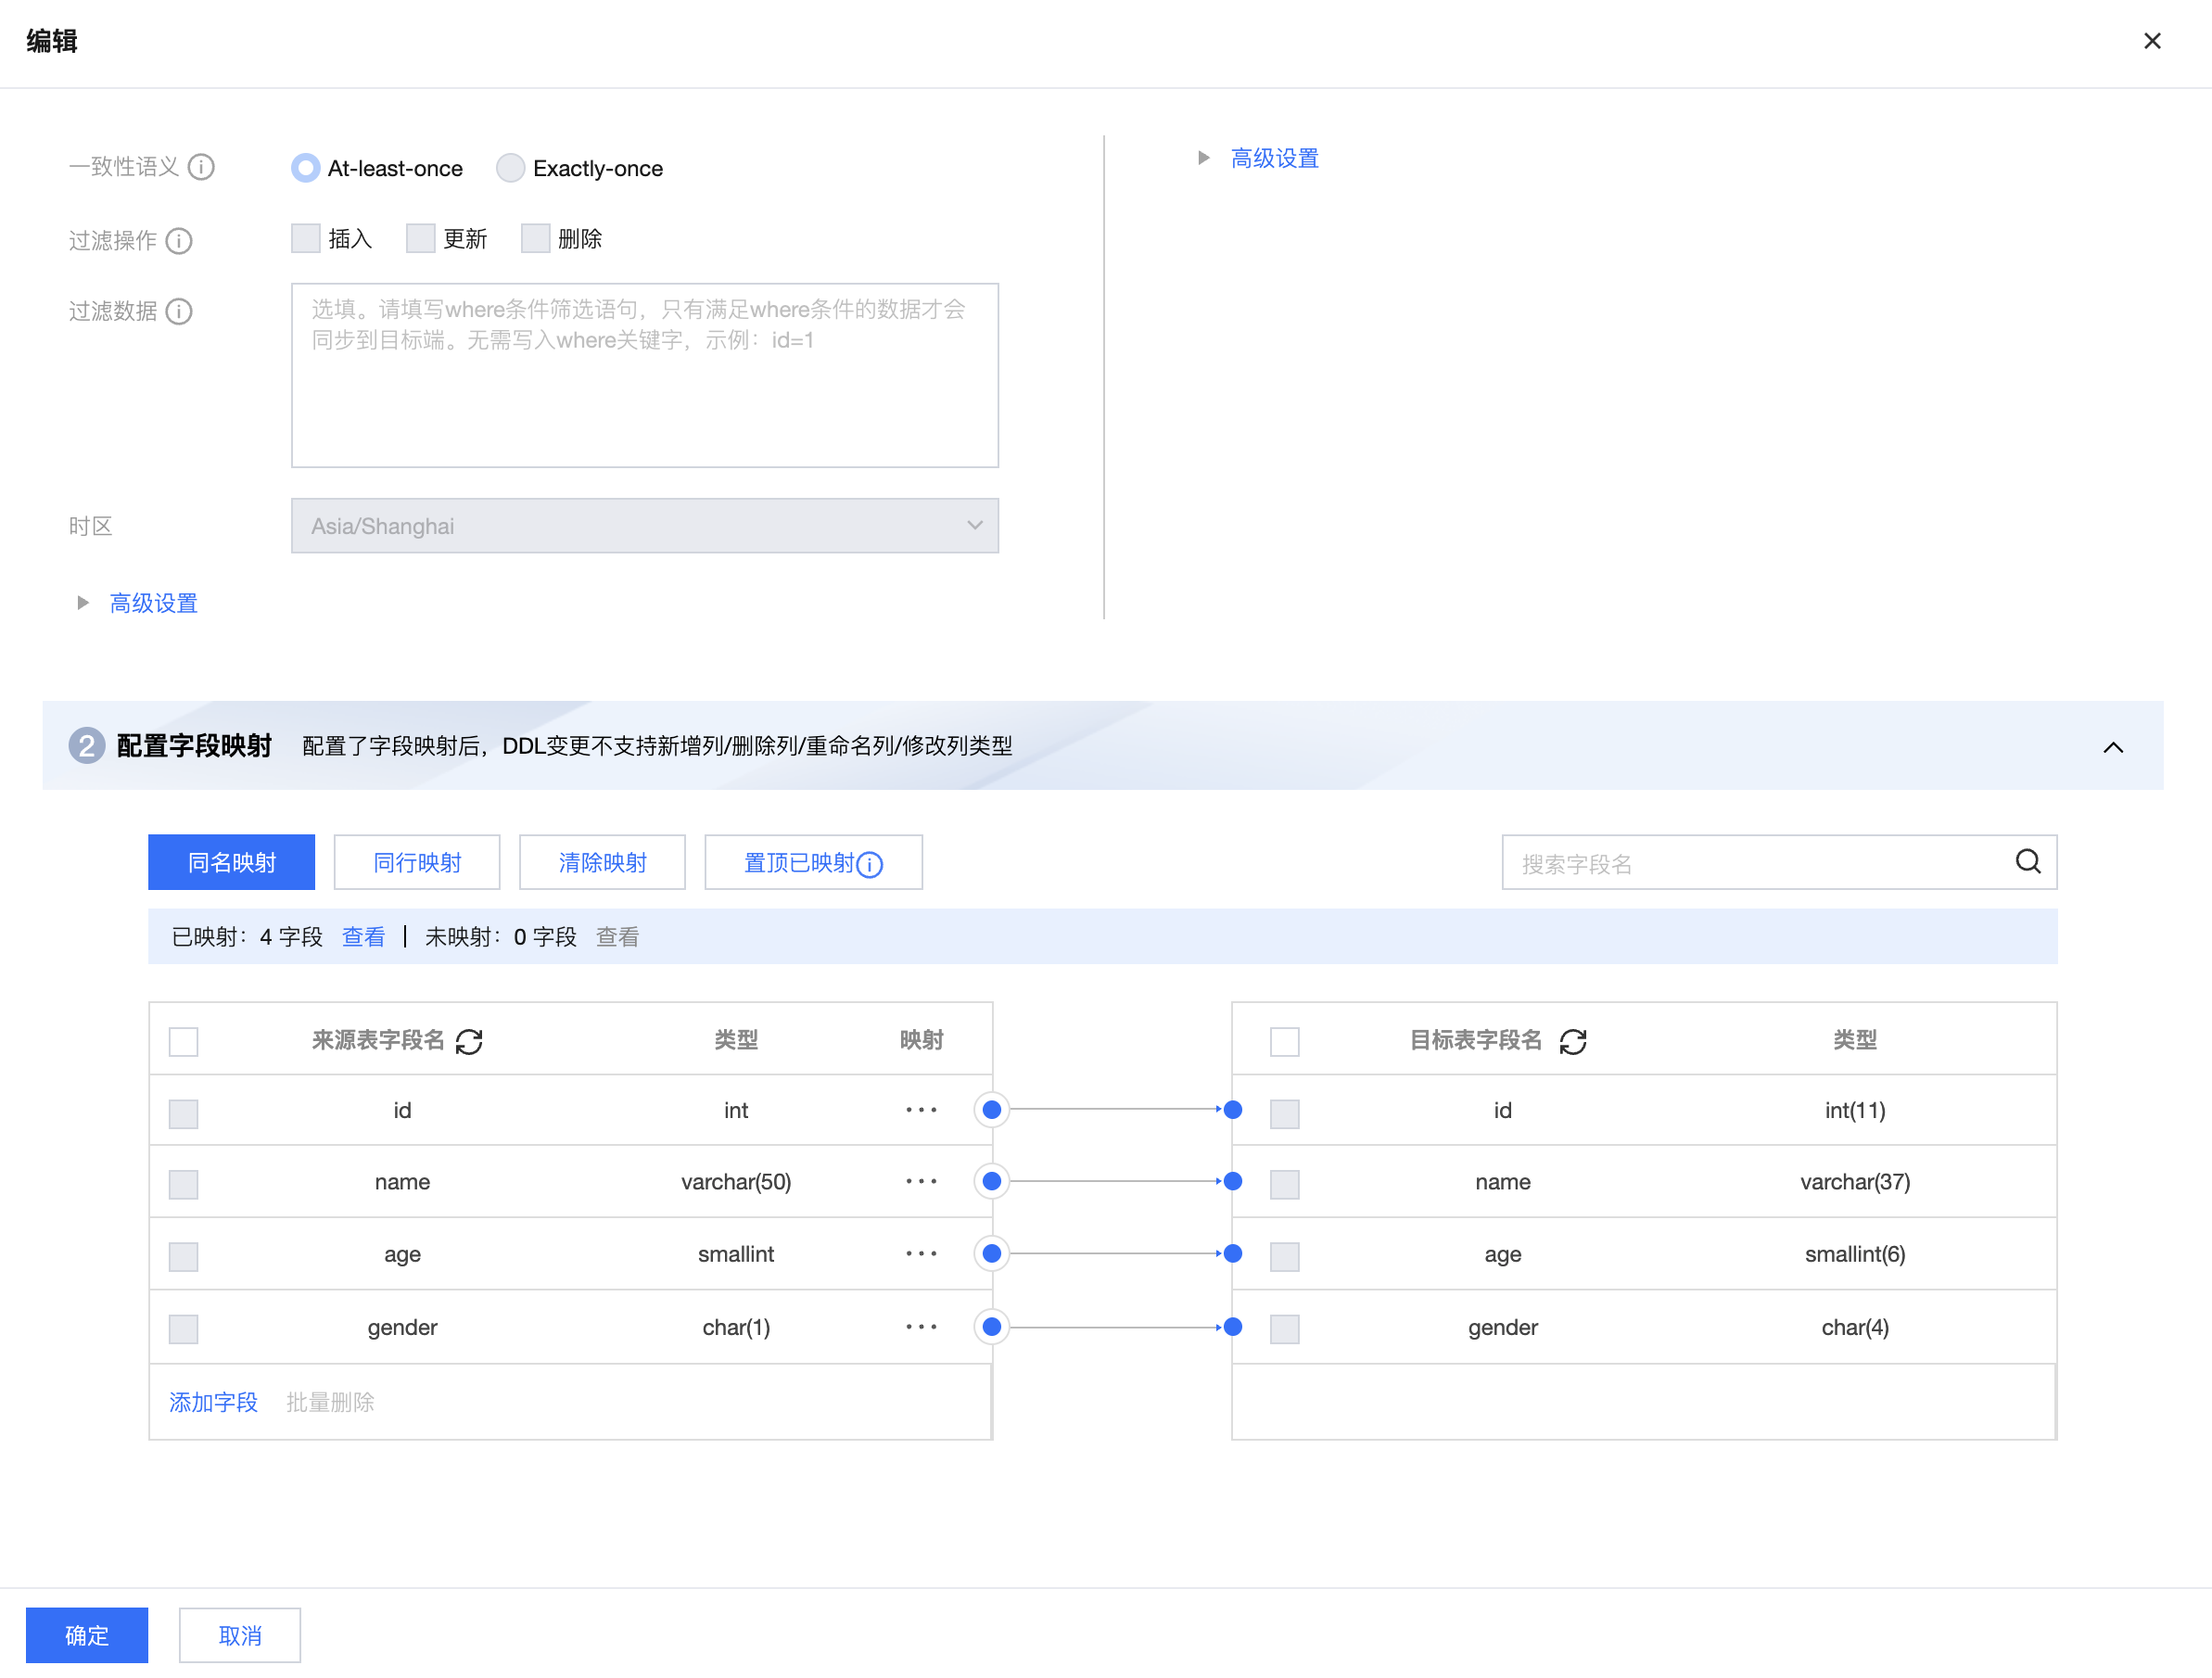
Task: Click info icon next to 过滤操作
Action: [179, 241]
